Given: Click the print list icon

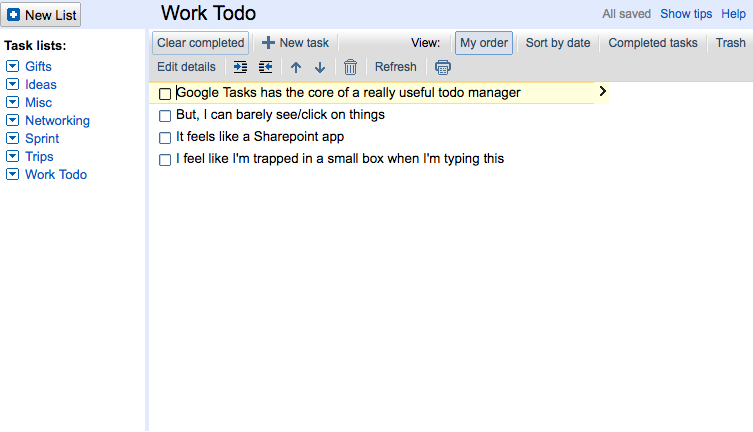Looking at the screenshot, I should click(443, 68).
